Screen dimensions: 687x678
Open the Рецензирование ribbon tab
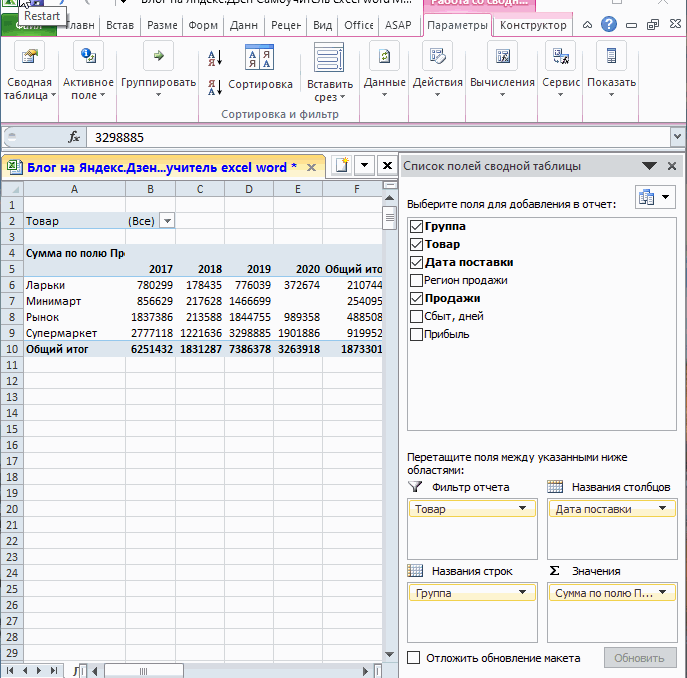[x=286, y=25]
